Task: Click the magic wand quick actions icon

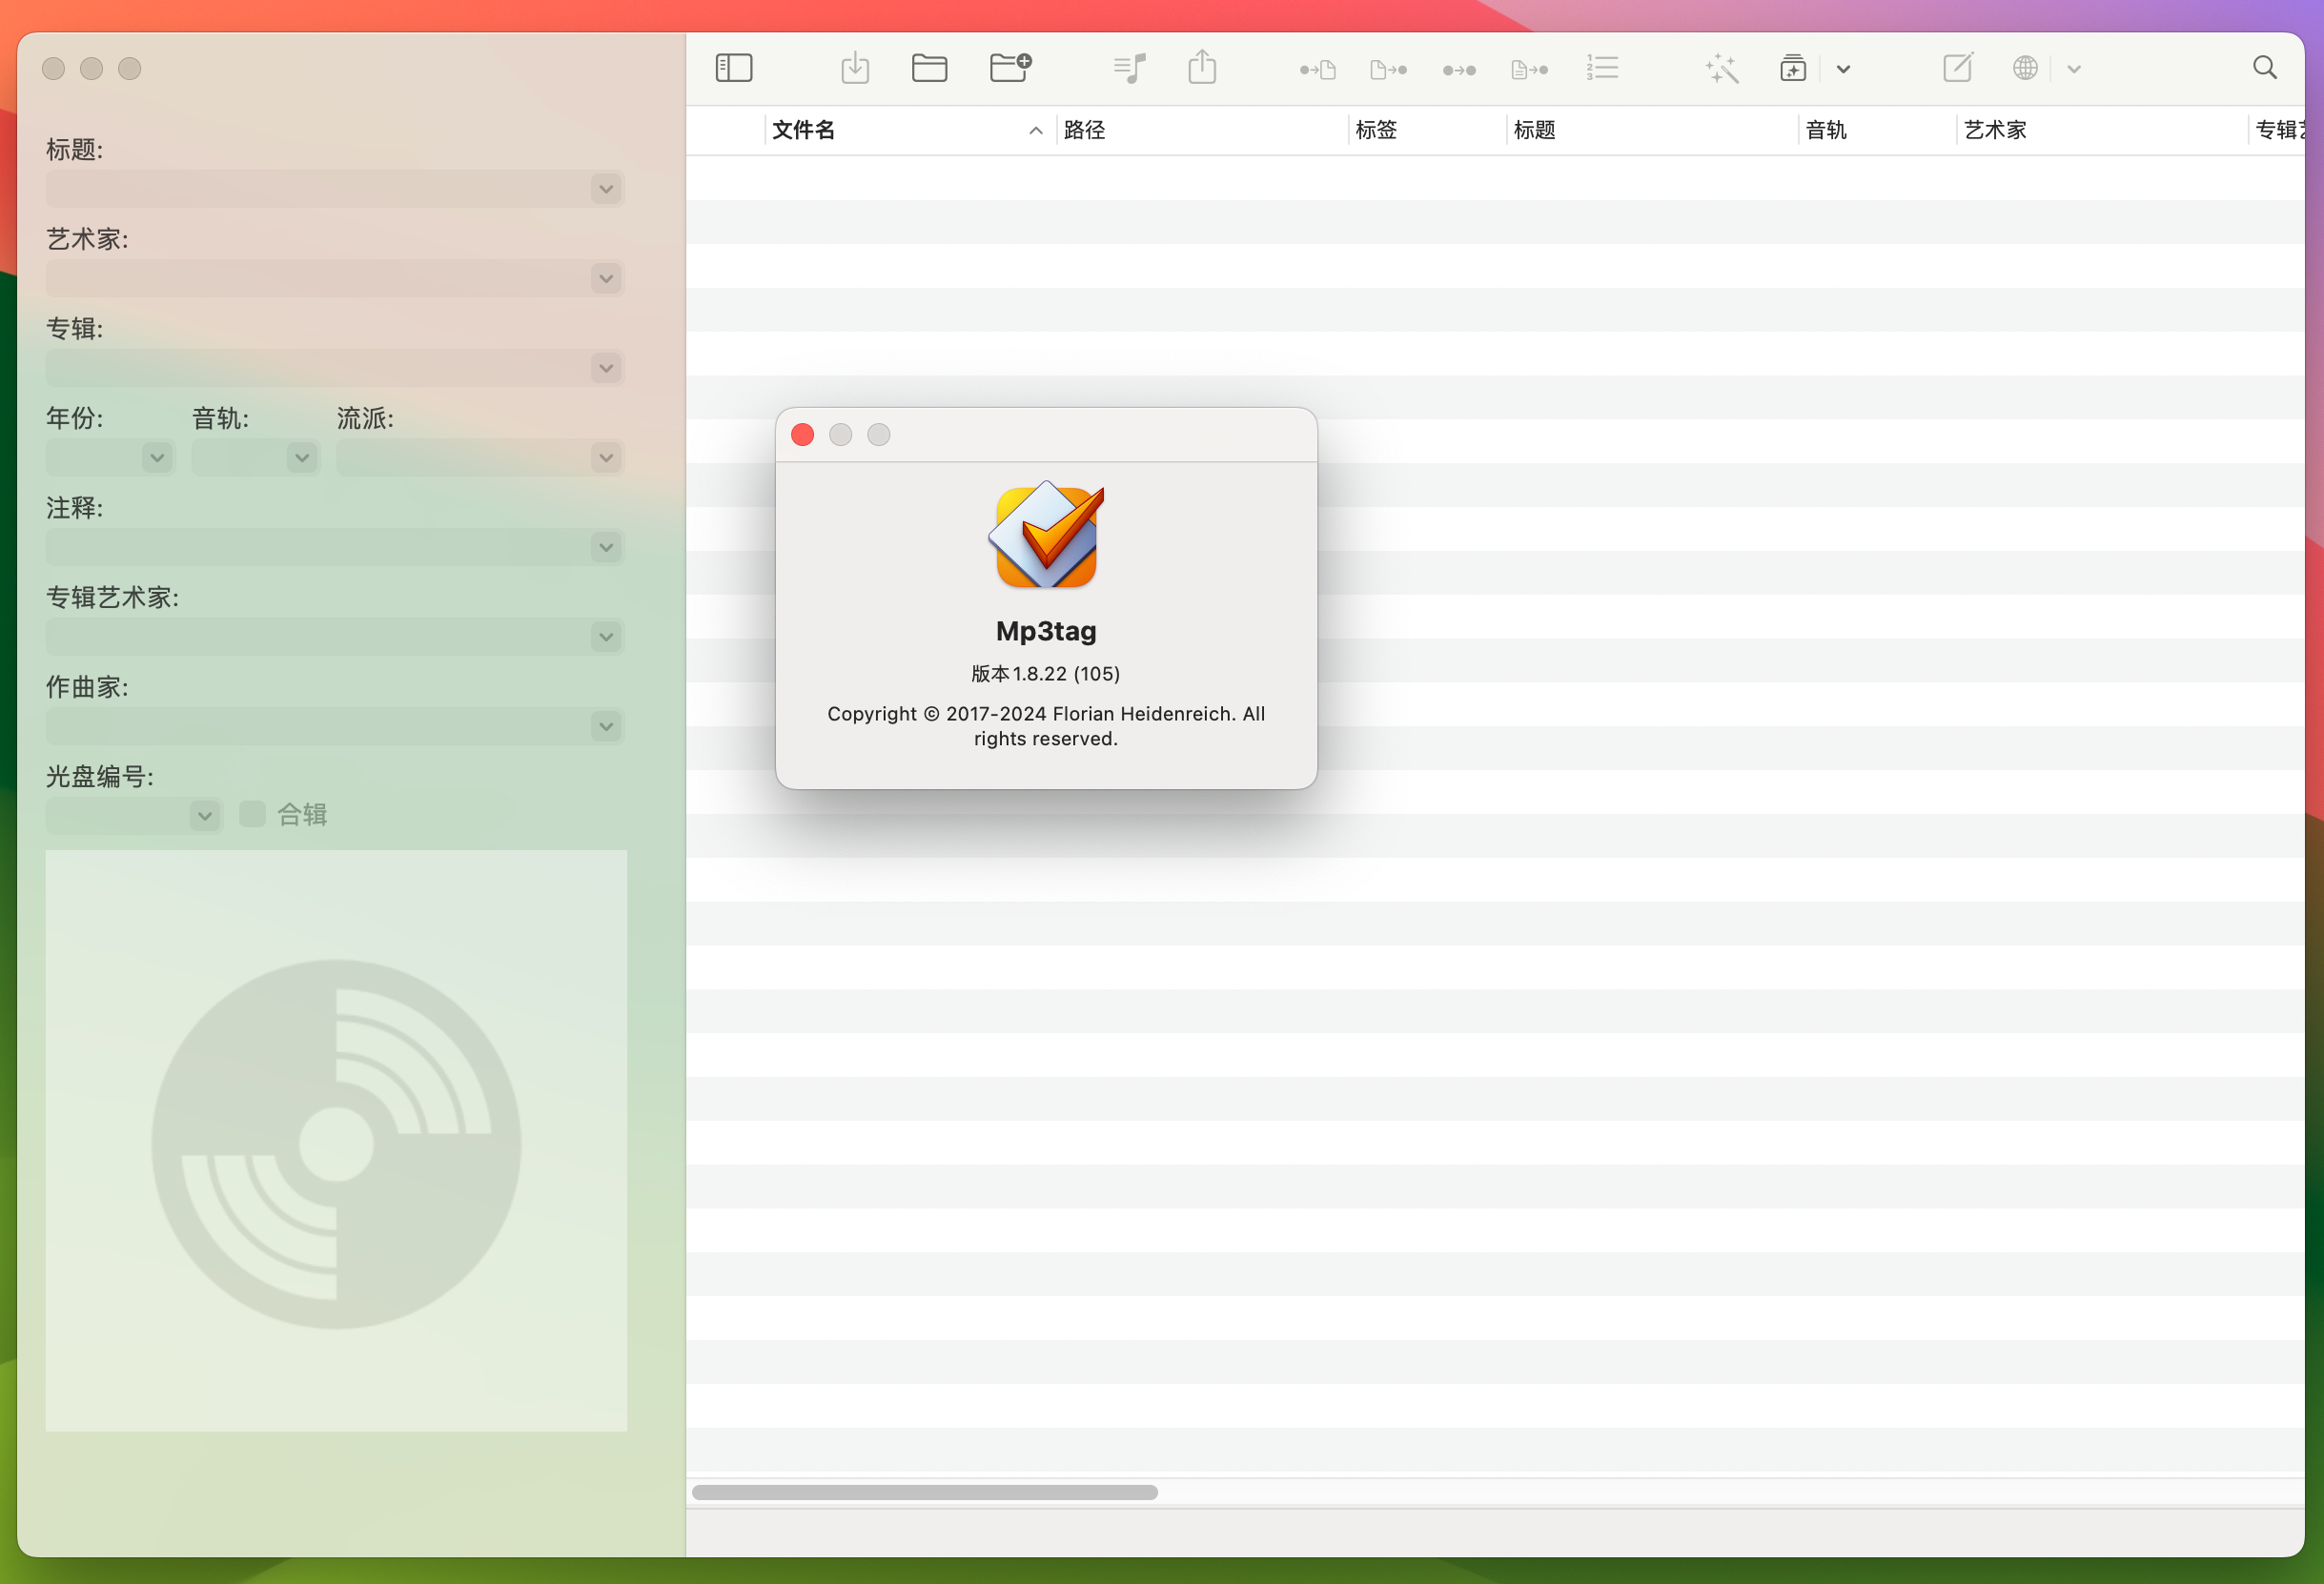Action: click(1722, 68)
